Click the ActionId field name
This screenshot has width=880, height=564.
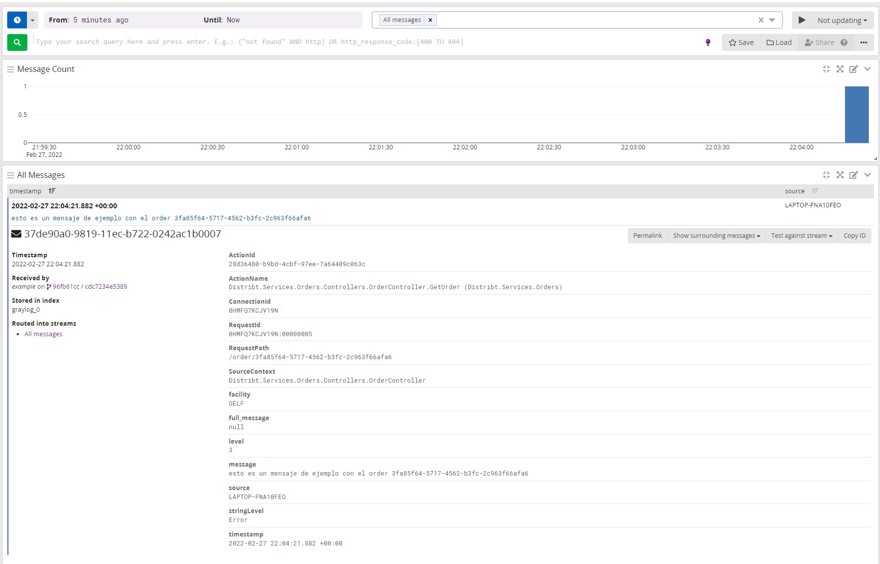242,255
